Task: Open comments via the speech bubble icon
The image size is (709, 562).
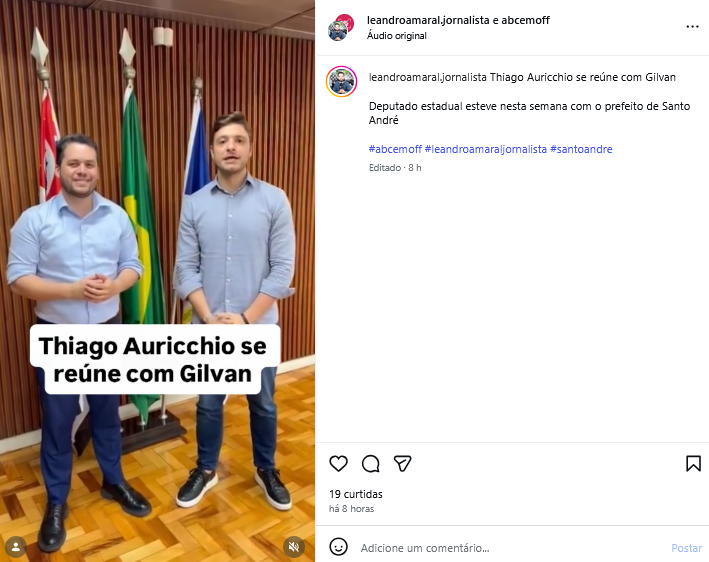Action: [370, 463]
